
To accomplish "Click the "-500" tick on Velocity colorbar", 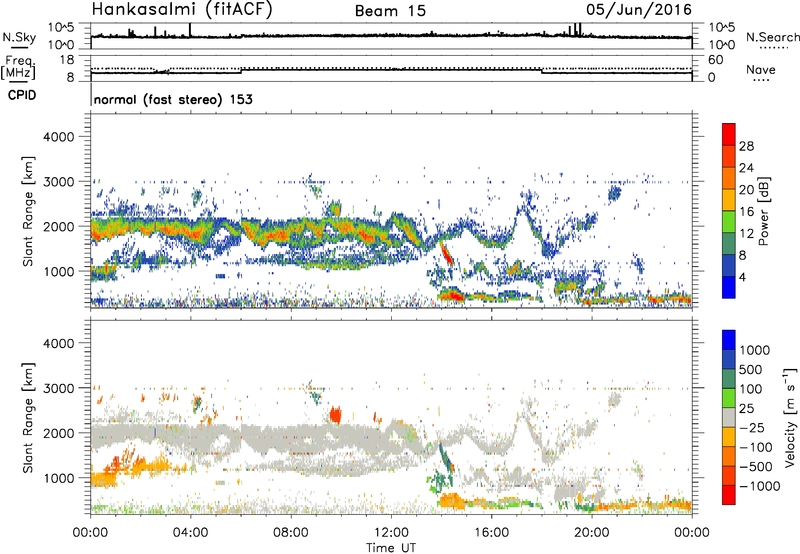I will click(756, 467).
